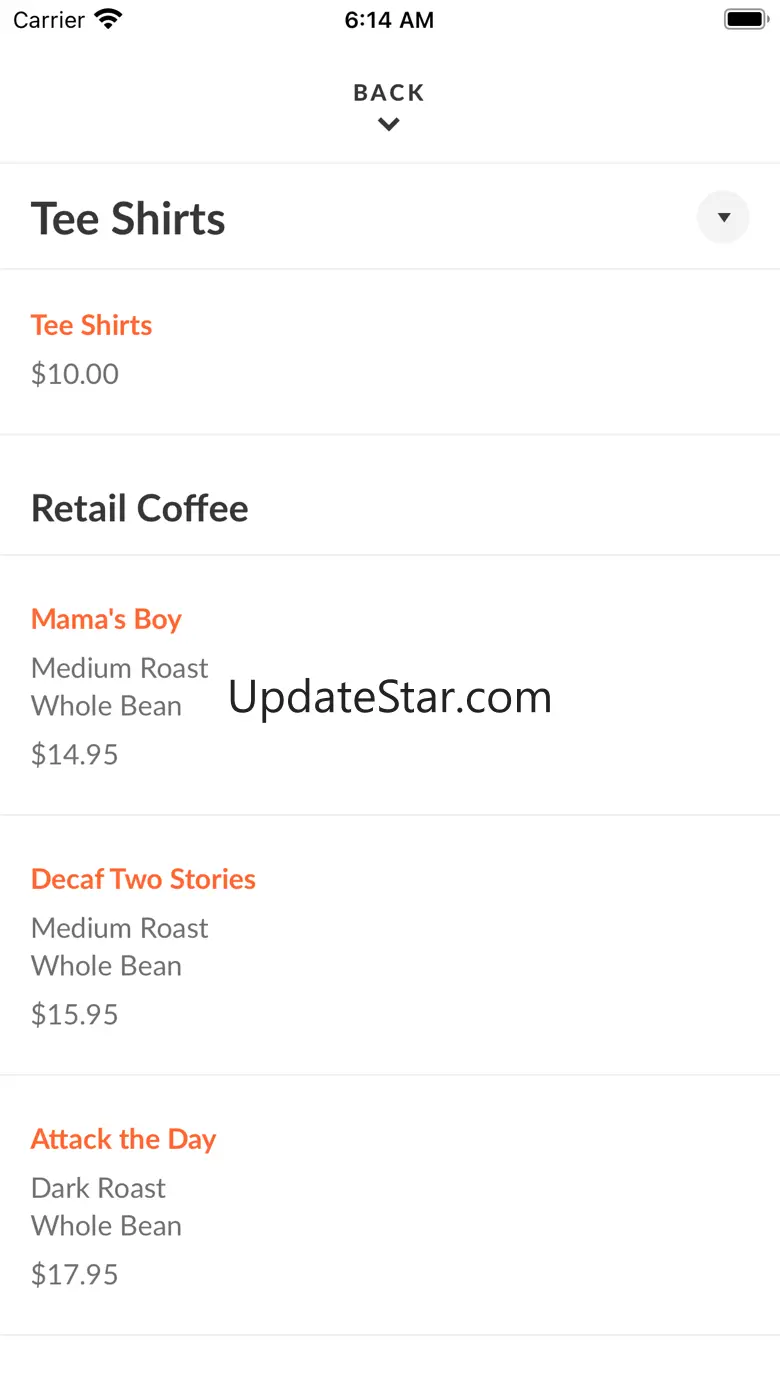
Task: Open the category dropdown arrow beside Tee Shirts
Action: click(x=723, y=217)
